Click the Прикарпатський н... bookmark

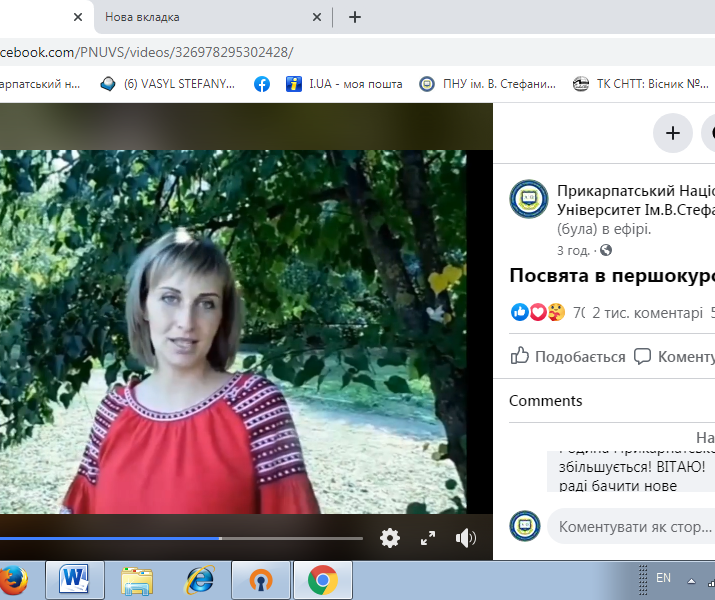tap(40, 84)
